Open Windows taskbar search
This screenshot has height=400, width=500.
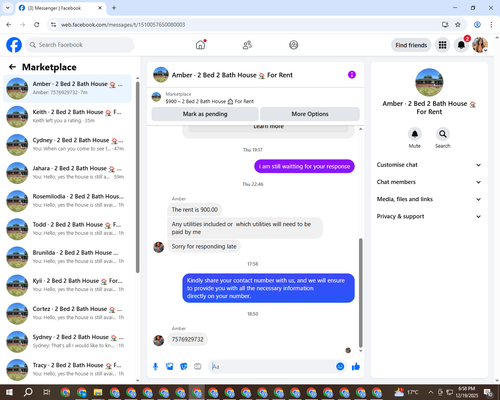pos(28,392)
